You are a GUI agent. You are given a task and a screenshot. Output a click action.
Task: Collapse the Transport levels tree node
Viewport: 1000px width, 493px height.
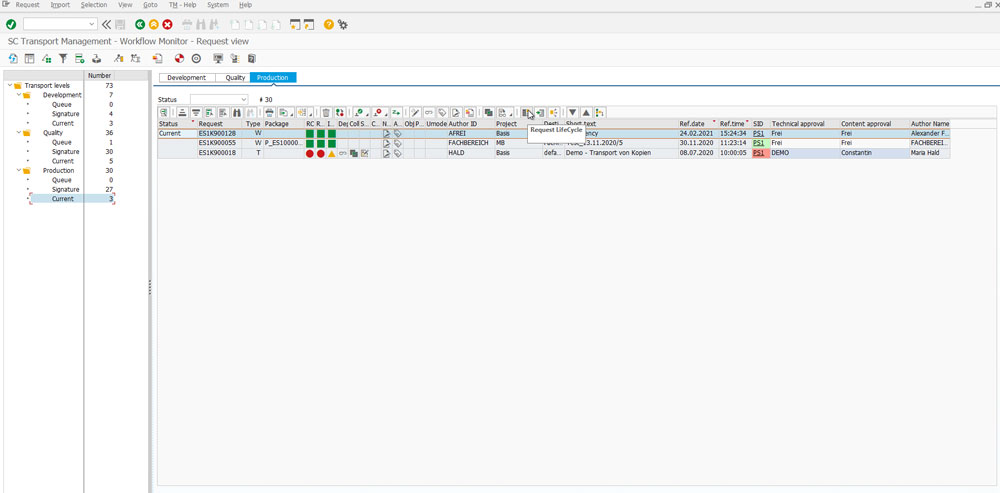pos(10,85)
